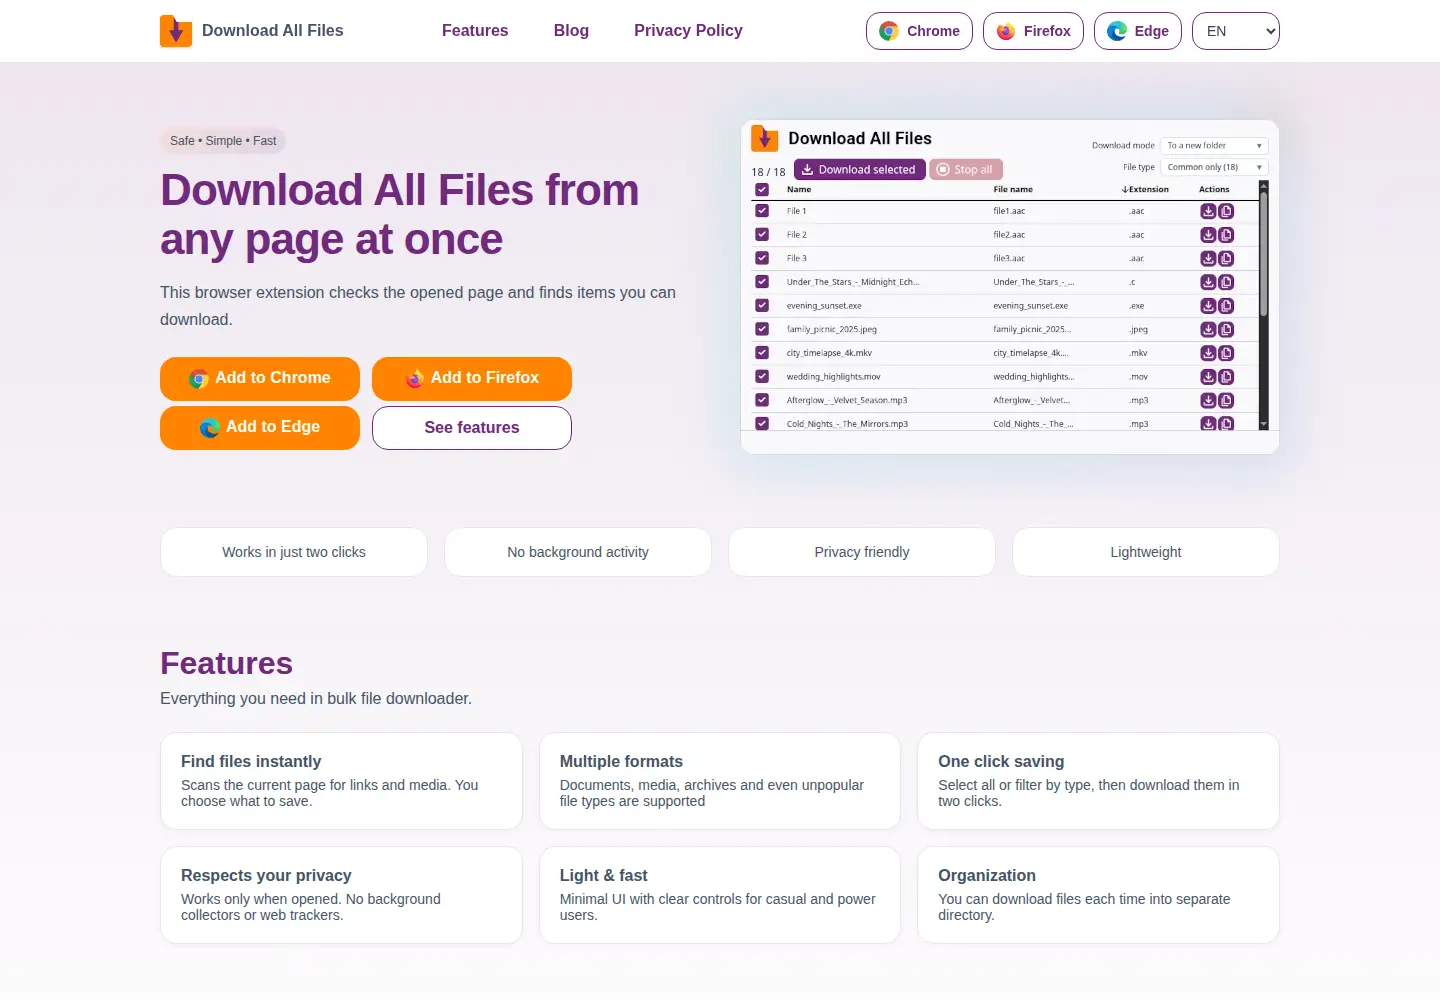Toggle checkbox for wedding_highlights.mov row
This screenshot has width=1440, height=1000.
click(762, 377)
